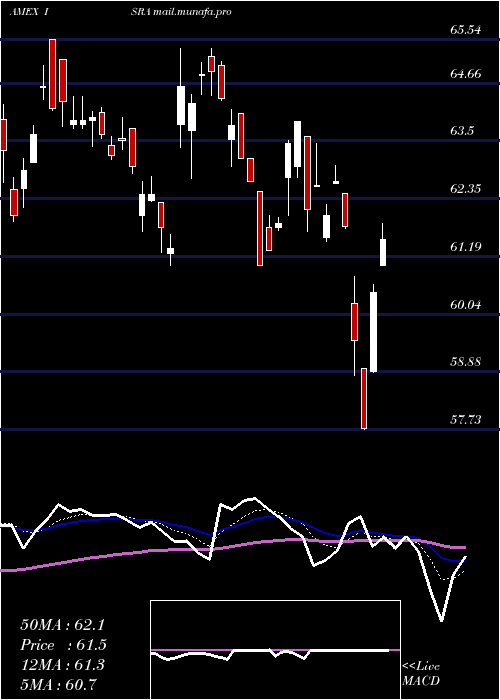Click the 65.54 price level label

click(466, 30)
